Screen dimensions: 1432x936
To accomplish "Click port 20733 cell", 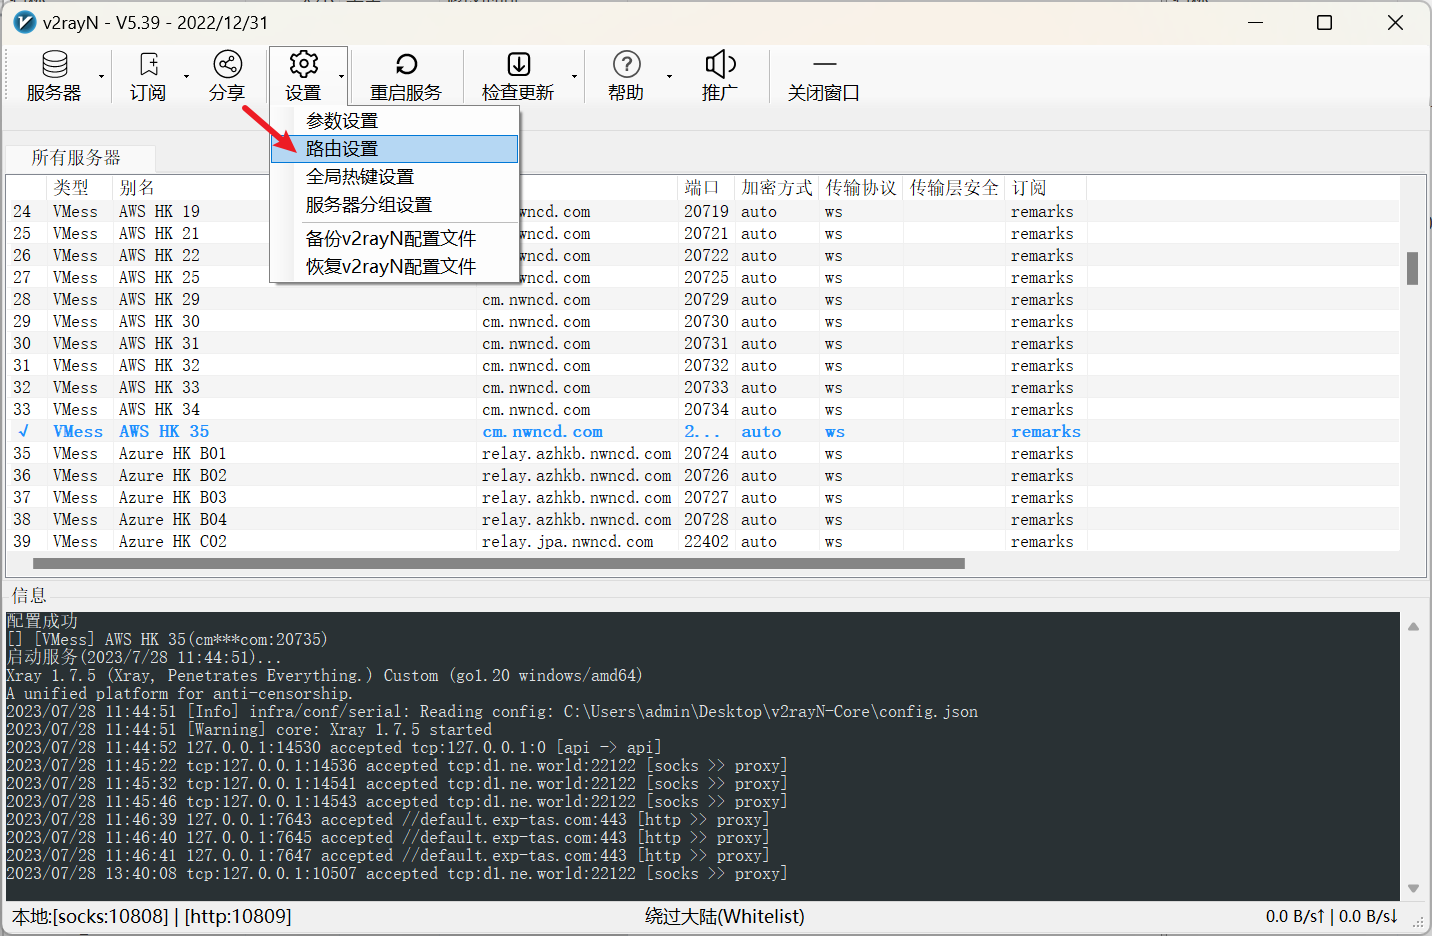I will [706, 388].
